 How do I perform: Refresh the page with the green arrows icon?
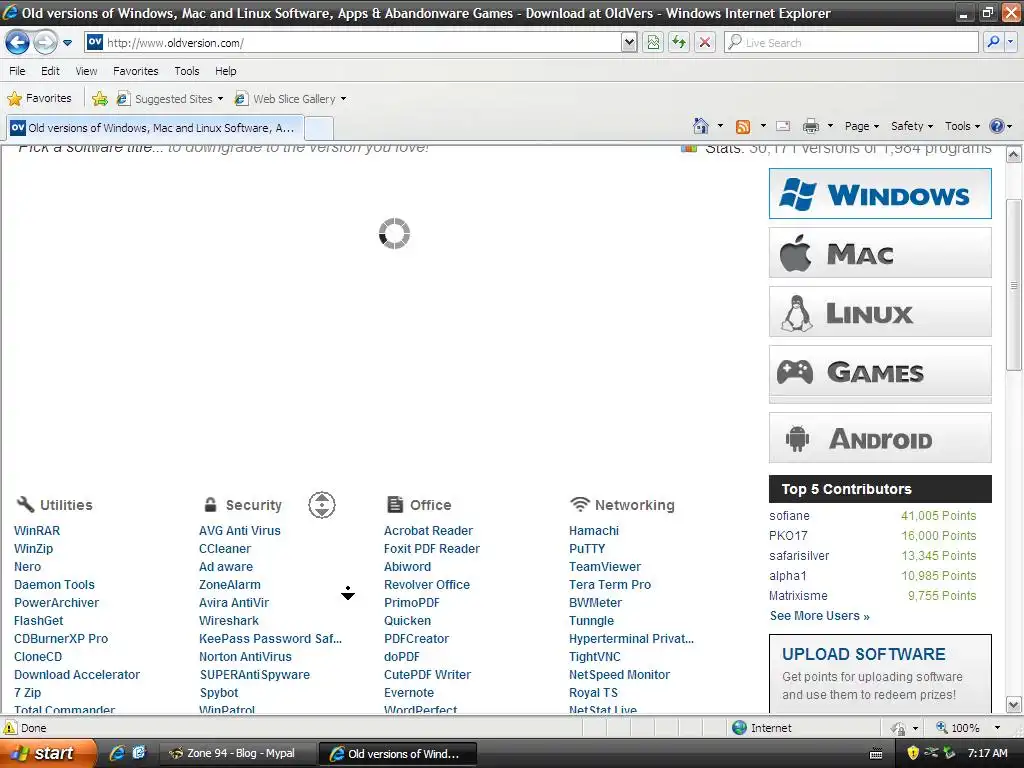point(679,42)
